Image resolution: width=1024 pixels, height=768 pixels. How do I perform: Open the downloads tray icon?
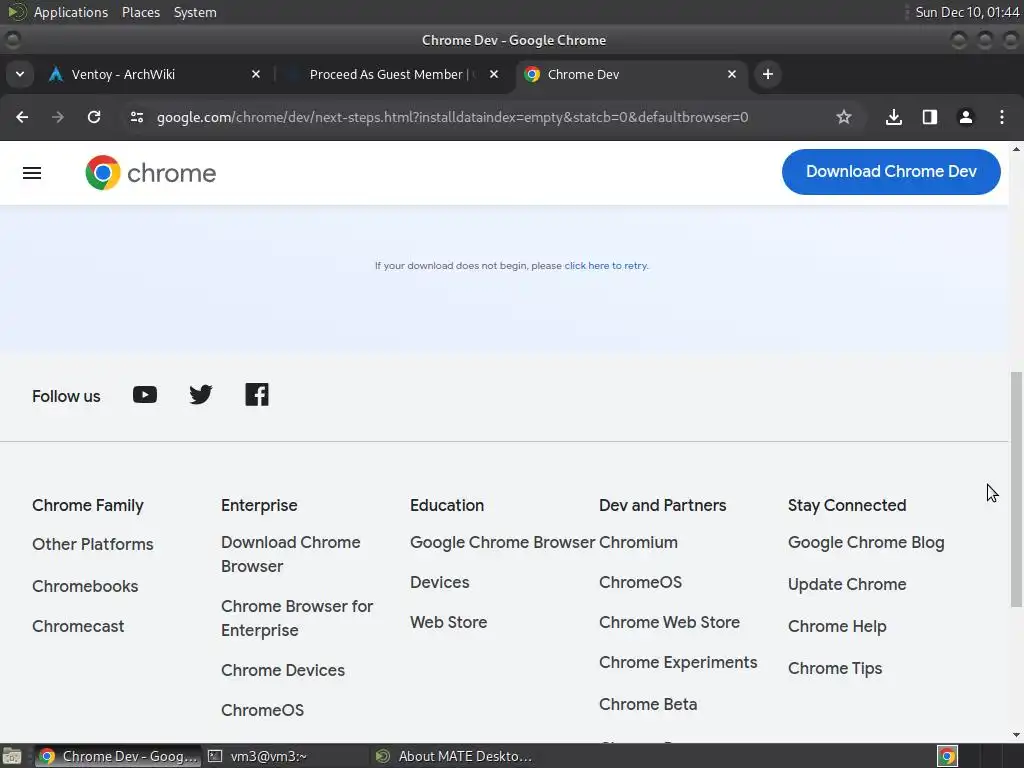click(894, 117)
